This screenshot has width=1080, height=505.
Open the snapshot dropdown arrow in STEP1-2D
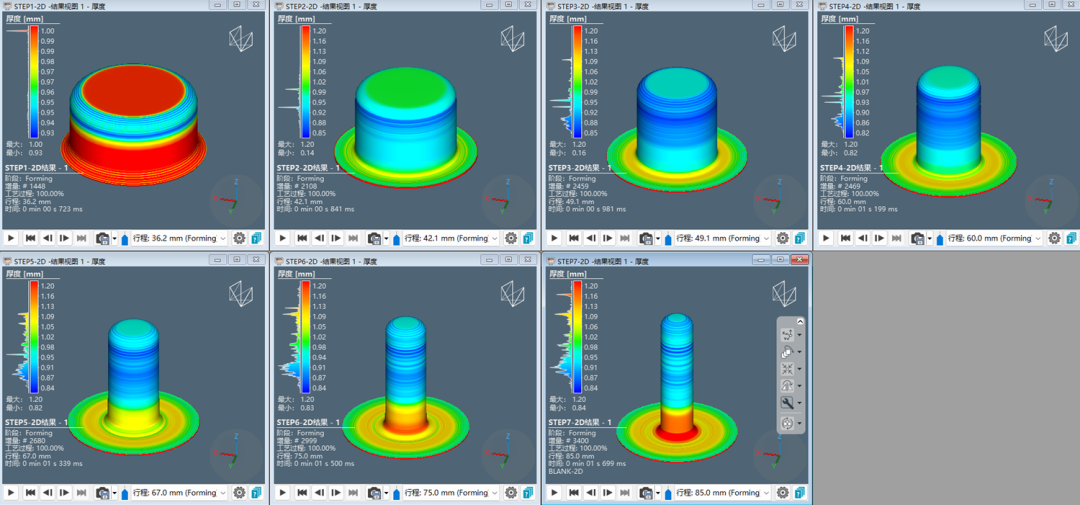[114, 238]
